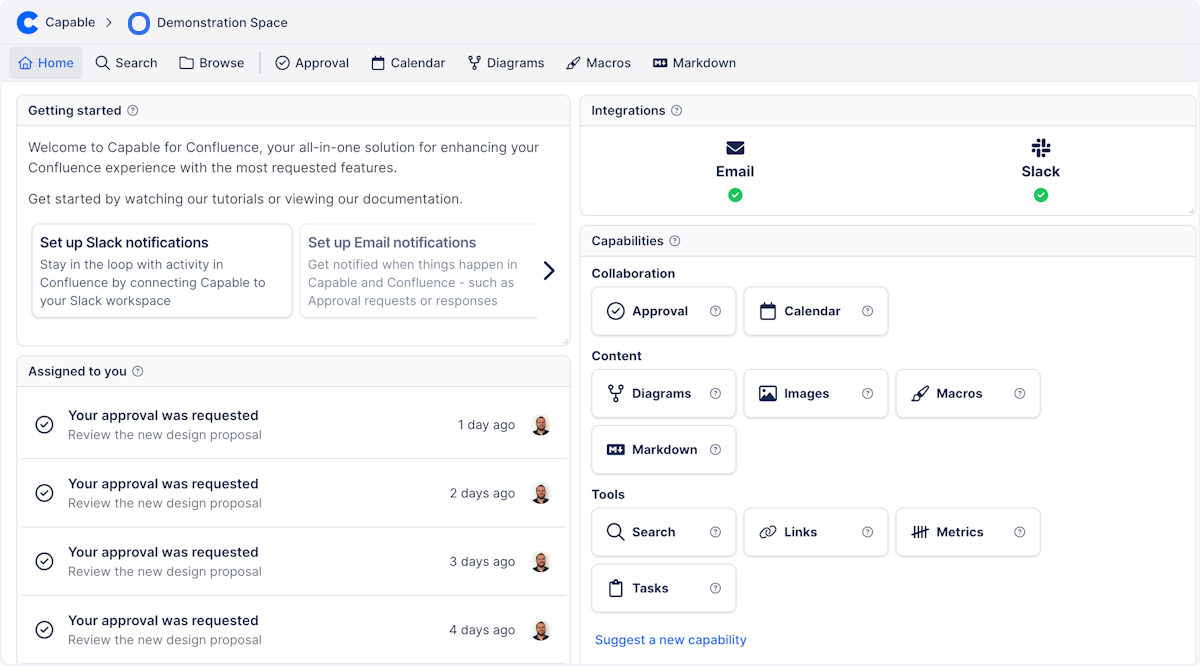Image resolution: width=1200 pixels, height=666 pixels.
Task: Click help icon on Approval capability card
Action: [x=715, y=311]
